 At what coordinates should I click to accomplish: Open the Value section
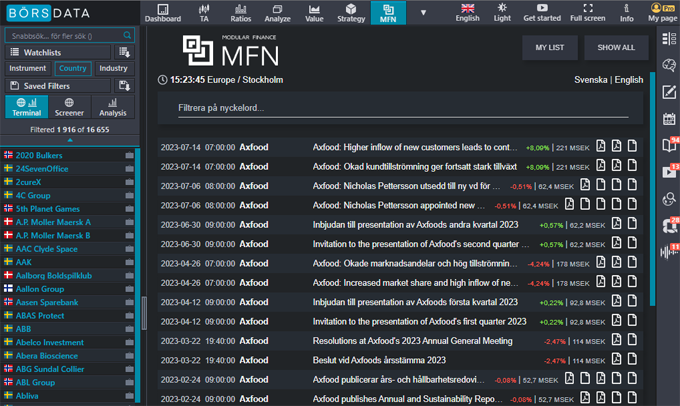314,13
